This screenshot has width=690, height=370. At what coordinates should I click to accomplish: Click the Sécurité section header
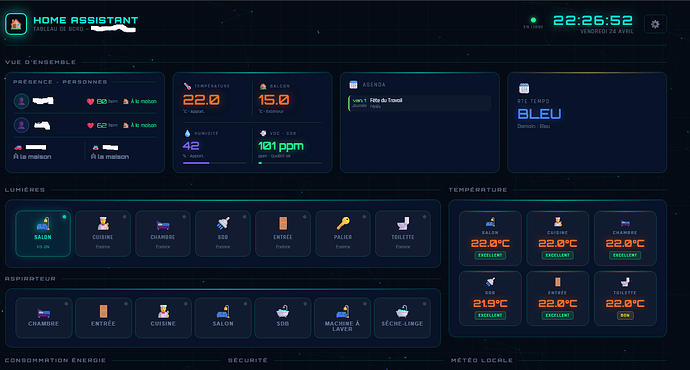point(247,360)
